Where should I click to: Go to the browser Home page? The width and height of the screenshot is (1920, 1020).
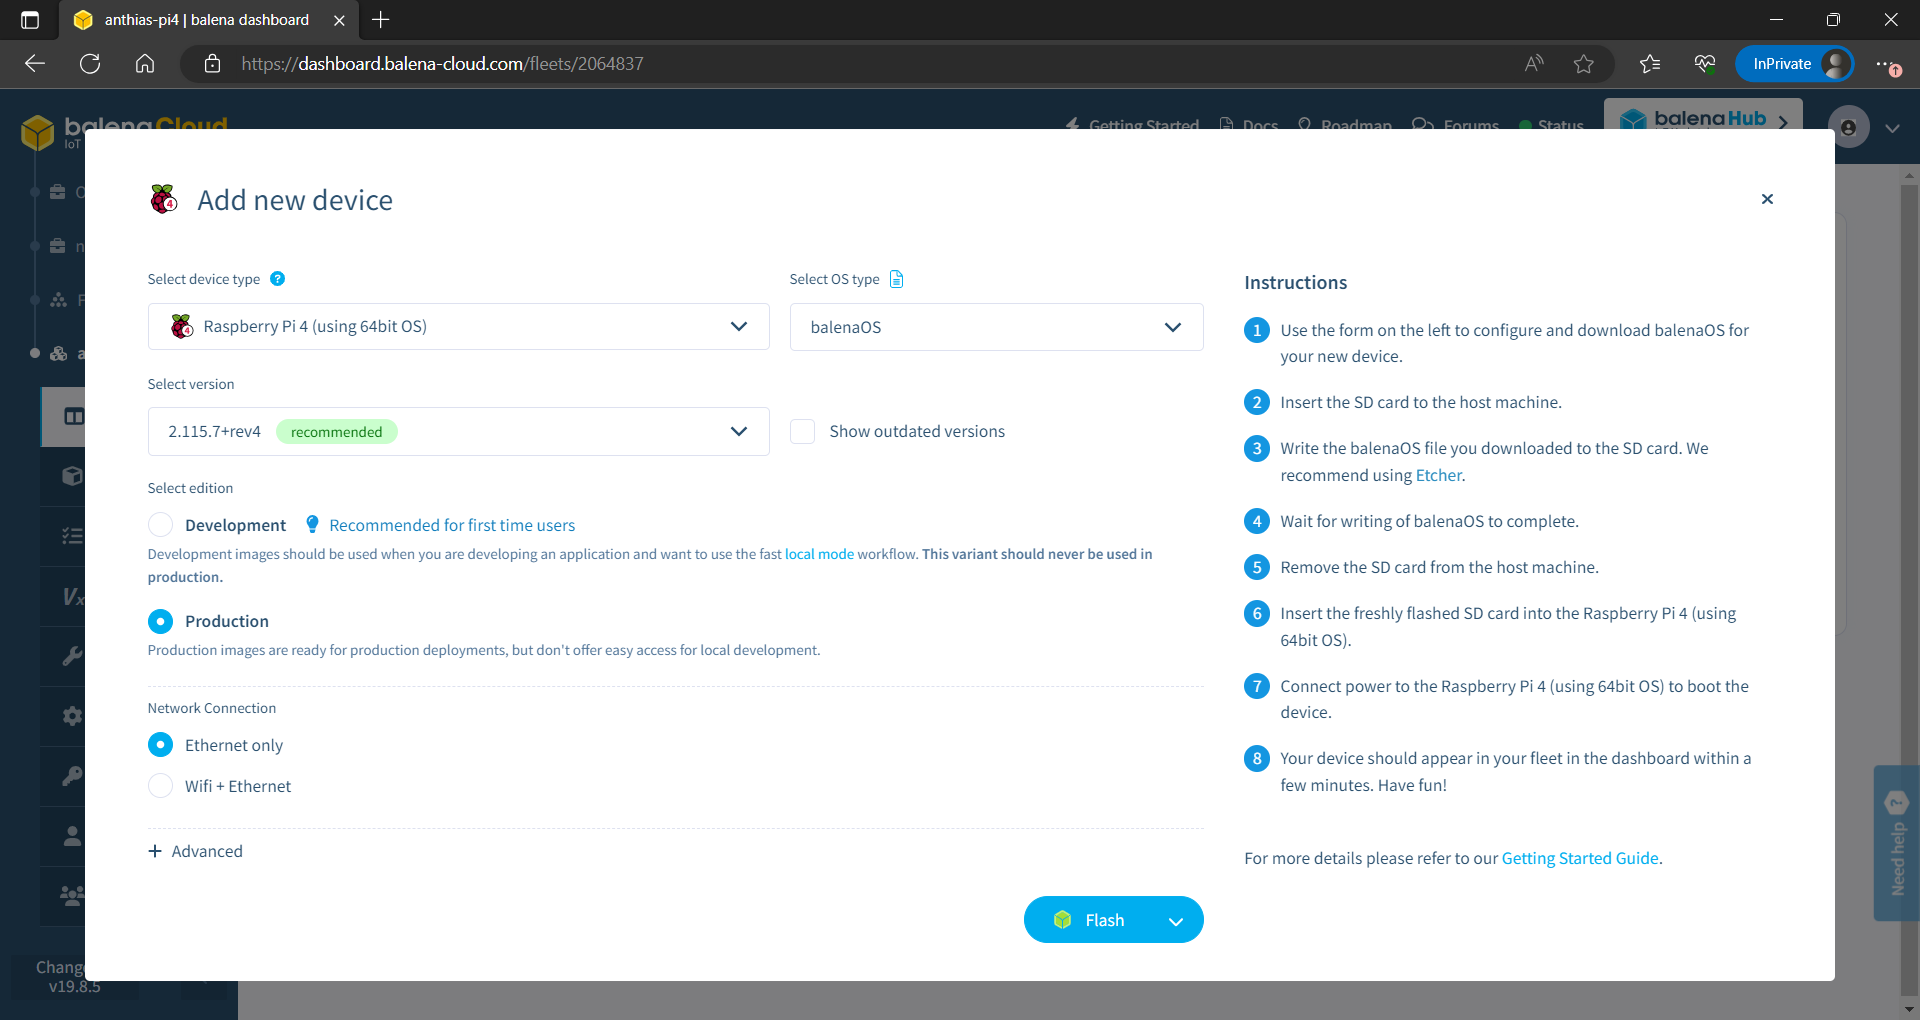coord(145,64)
